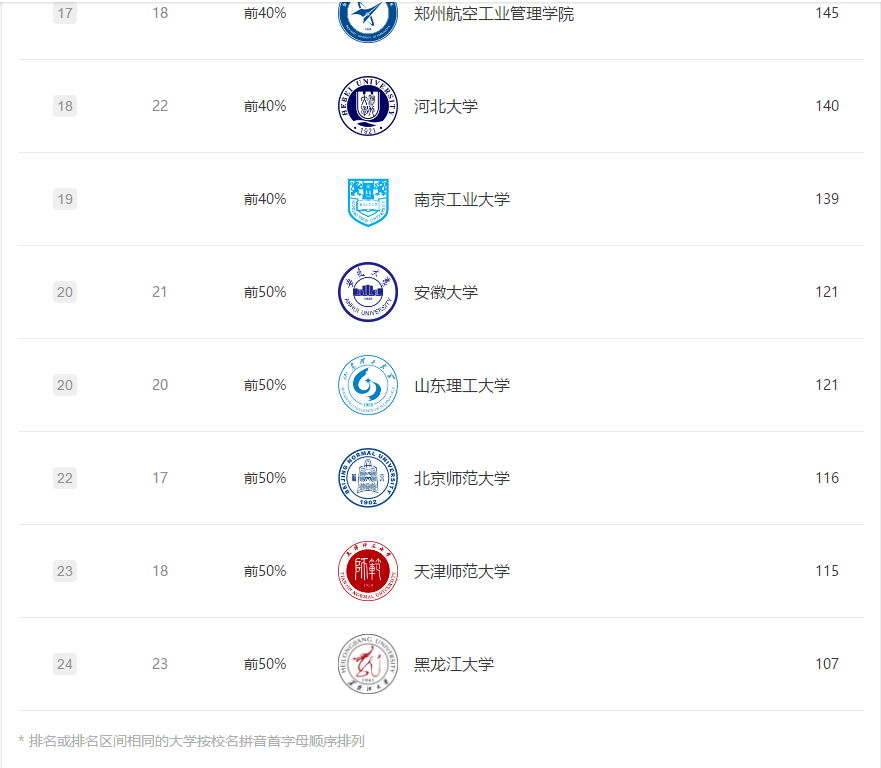881x768 pixels.
Task: Click the Shandong University of Technology logo
Action: click(x=367, y=385)
